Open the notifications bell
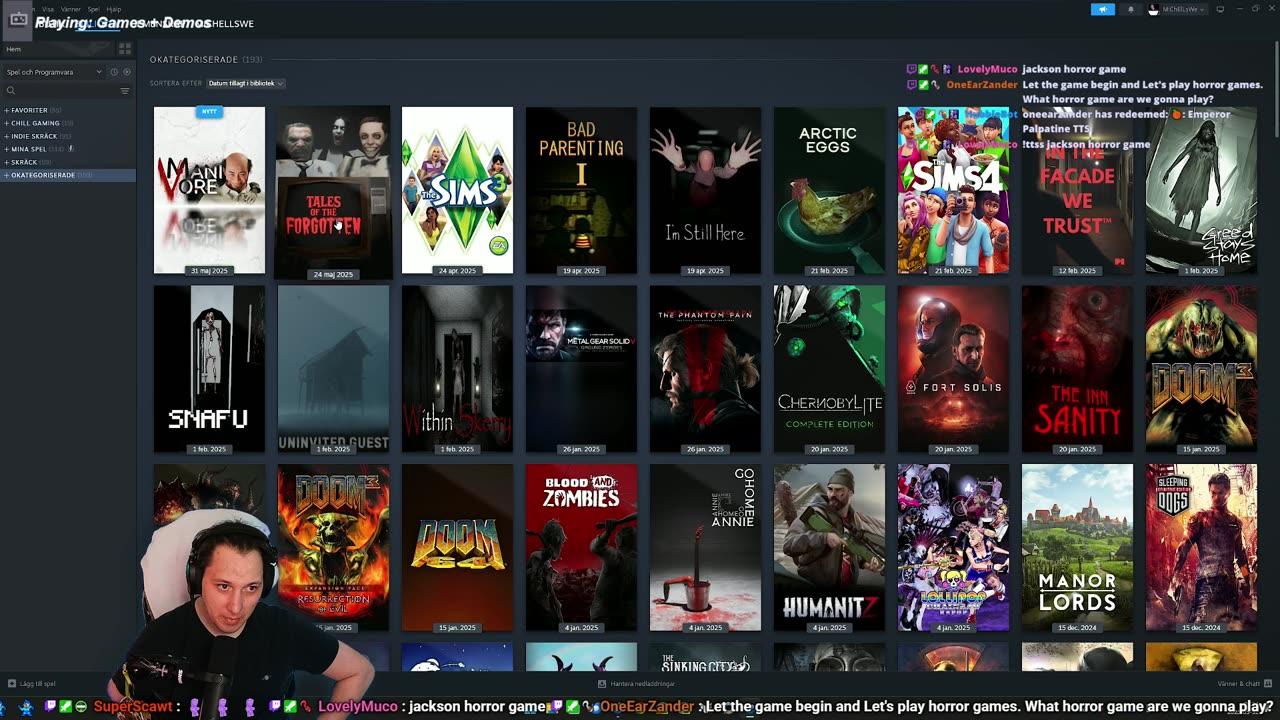Screen dimensions: 1280x720 pos(1131,9)
